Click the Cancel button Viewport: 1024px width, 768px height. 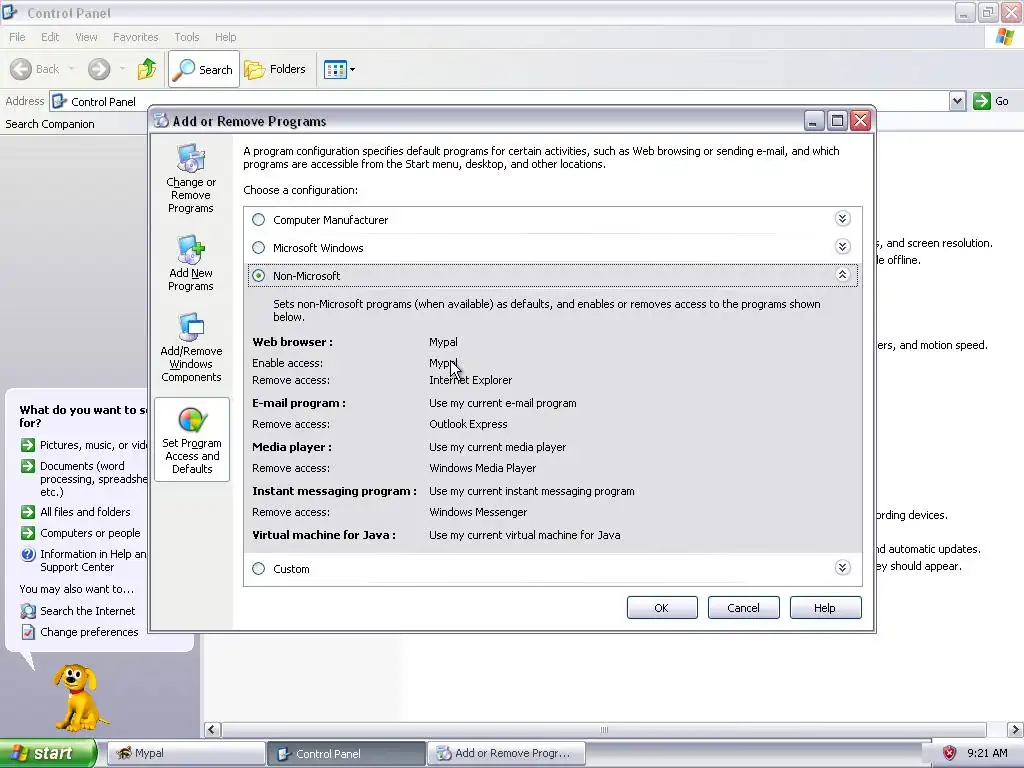pyautogui.click(x=744, y=607)
